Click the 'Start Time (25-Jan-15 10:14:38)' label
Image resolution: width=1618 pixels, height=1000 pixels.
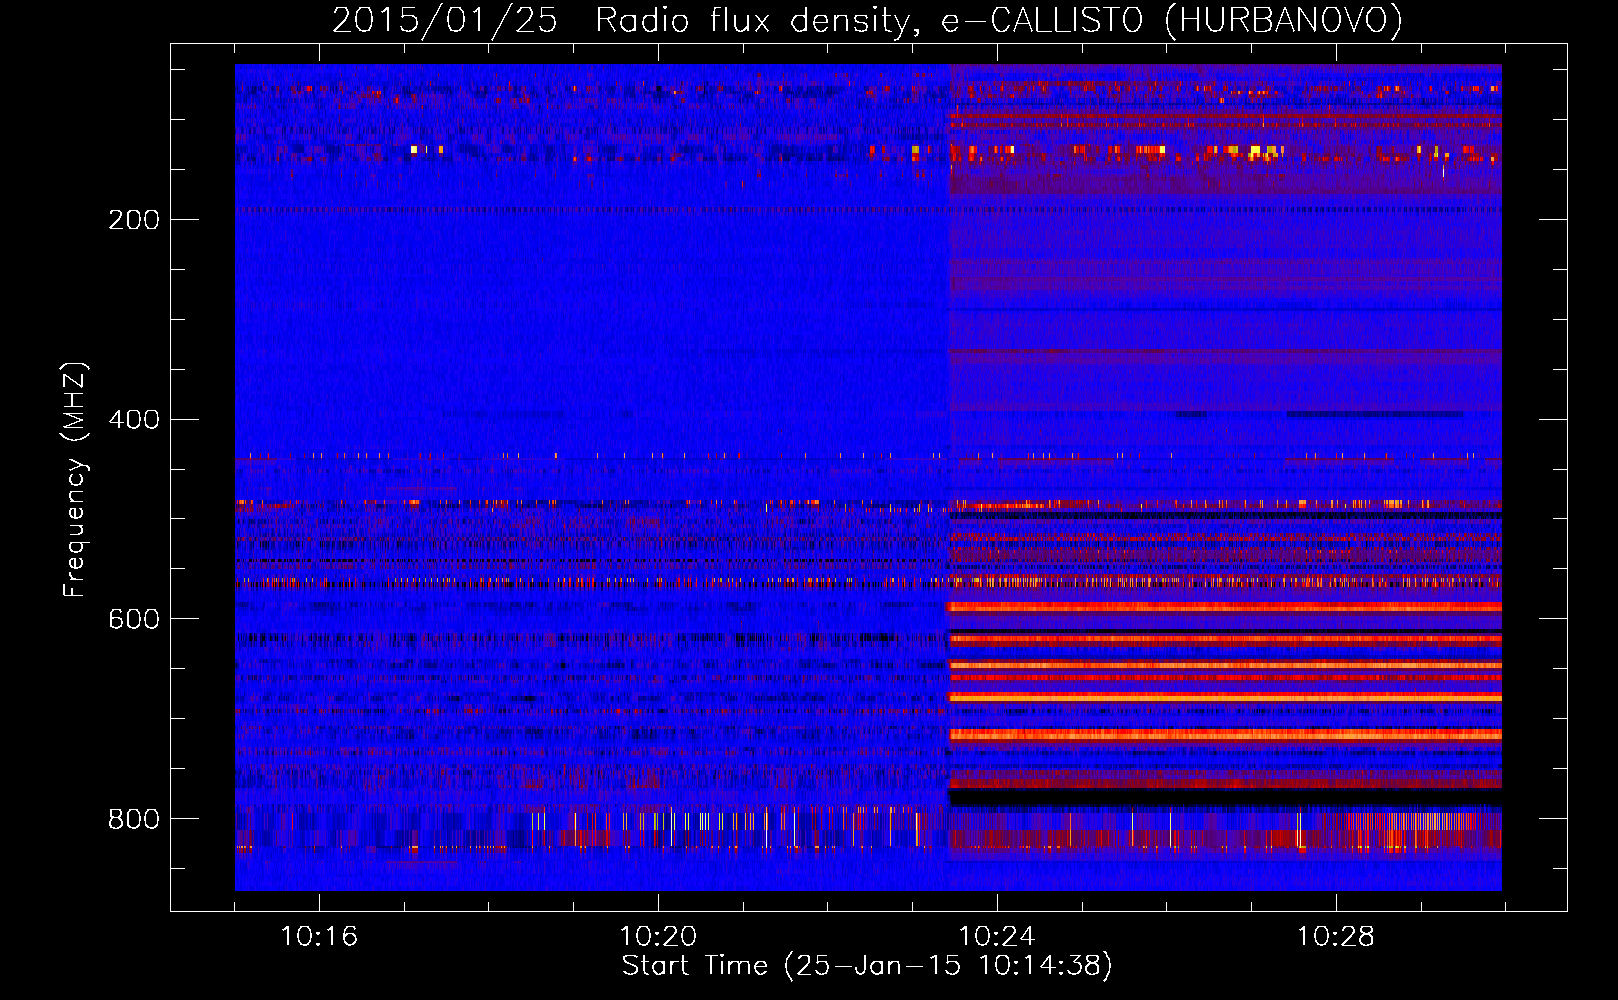867,966
